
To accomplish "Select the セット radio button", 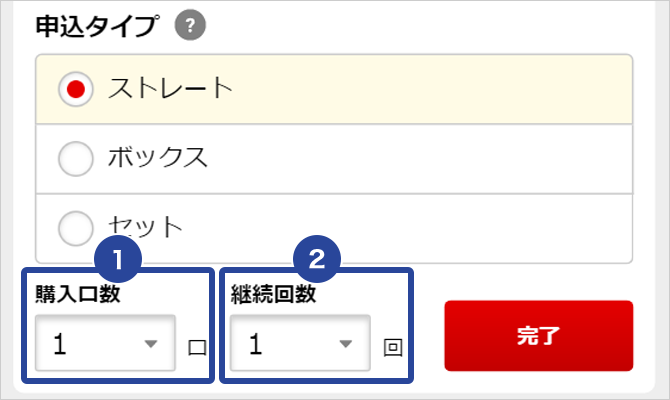I will 76,226.
